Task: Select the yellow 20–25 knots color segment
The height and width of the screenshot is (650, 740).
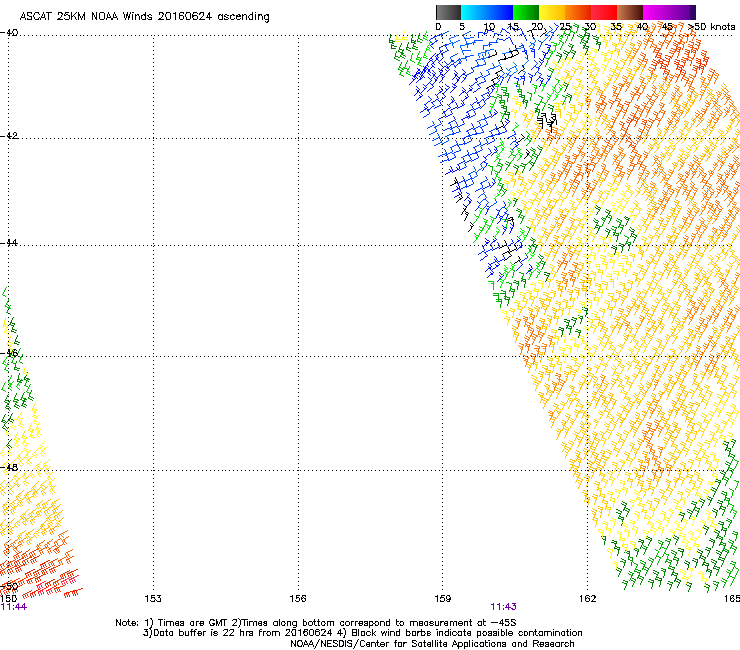Action: tap(552, 12)
